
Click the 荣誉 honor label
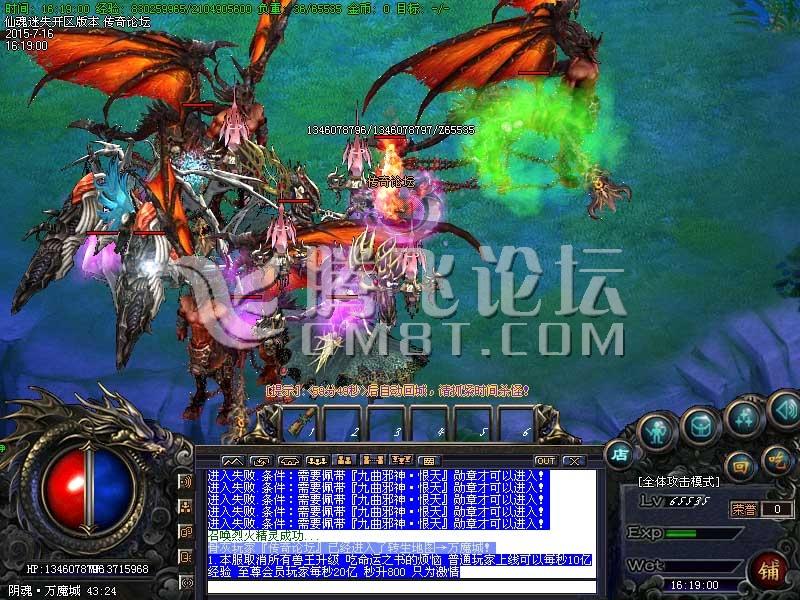pos(744,509)
